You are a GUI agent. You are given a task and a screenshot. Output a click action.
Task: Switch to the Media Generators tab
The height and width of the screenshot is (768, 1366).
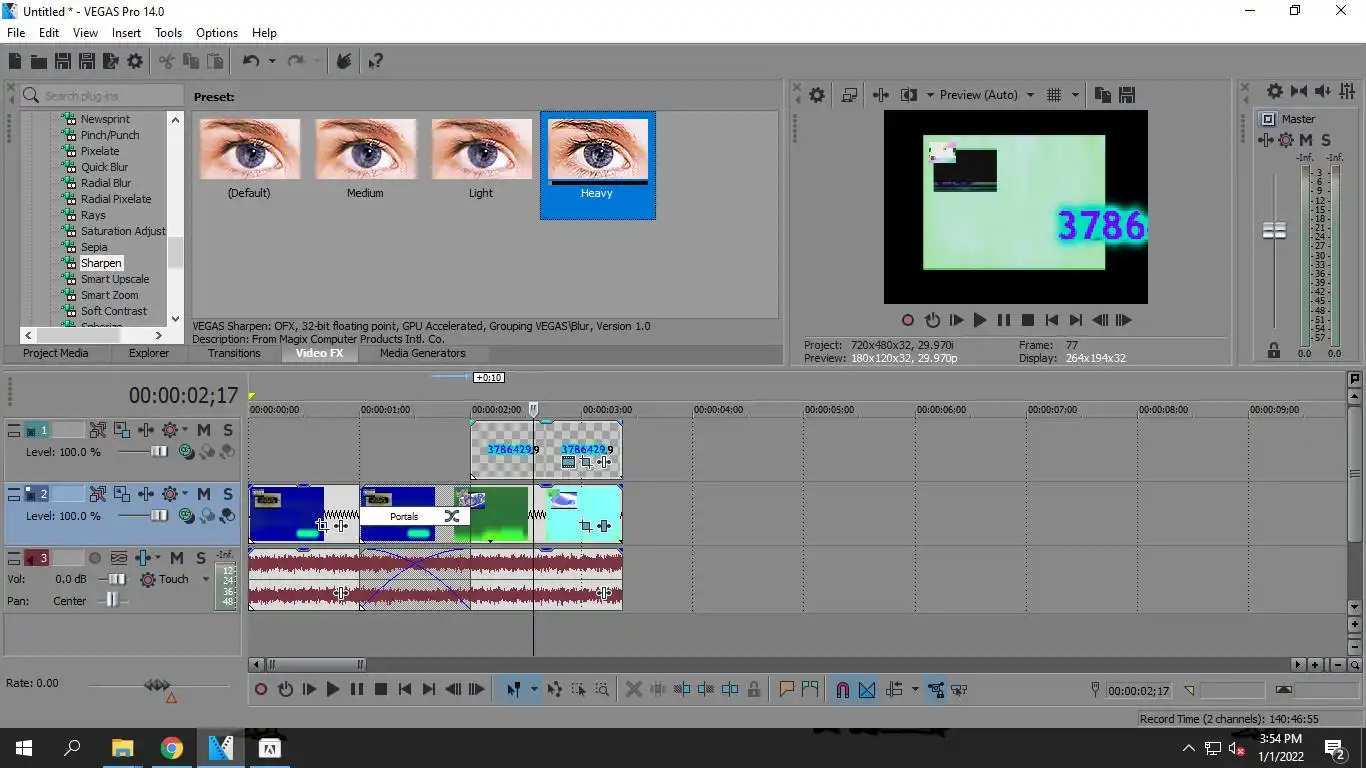[422, 353]
